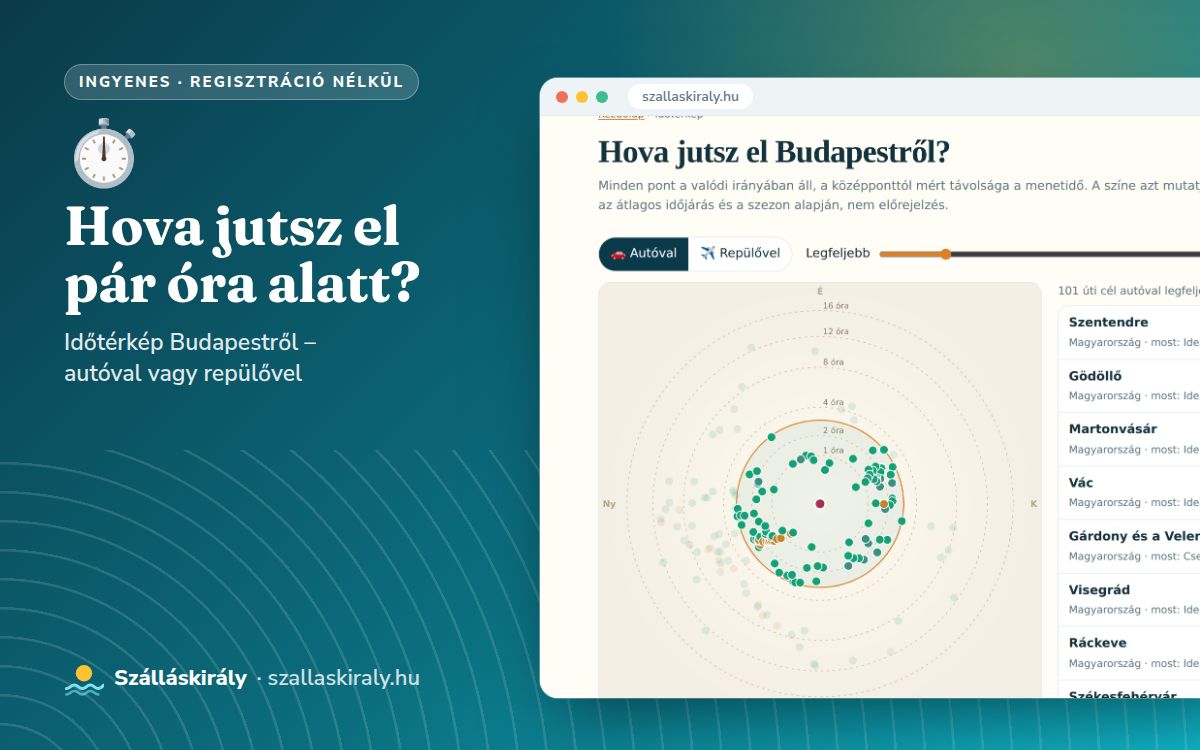Click the 'Szálláskirály' brand name at bottom
1200x750 pixels.
tap(180, 678)
